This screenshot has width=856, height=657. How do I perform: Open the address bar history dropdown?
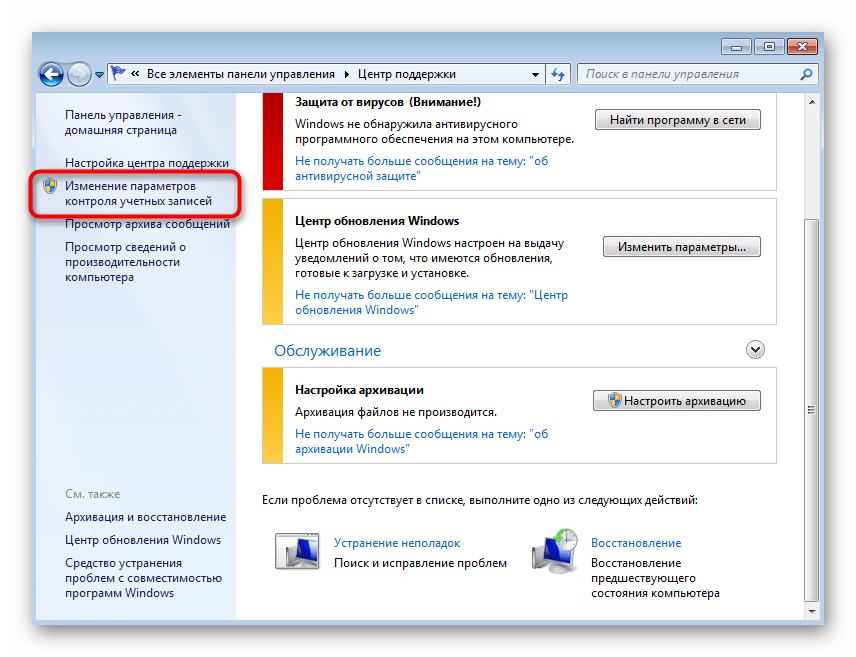coord(536,75)
